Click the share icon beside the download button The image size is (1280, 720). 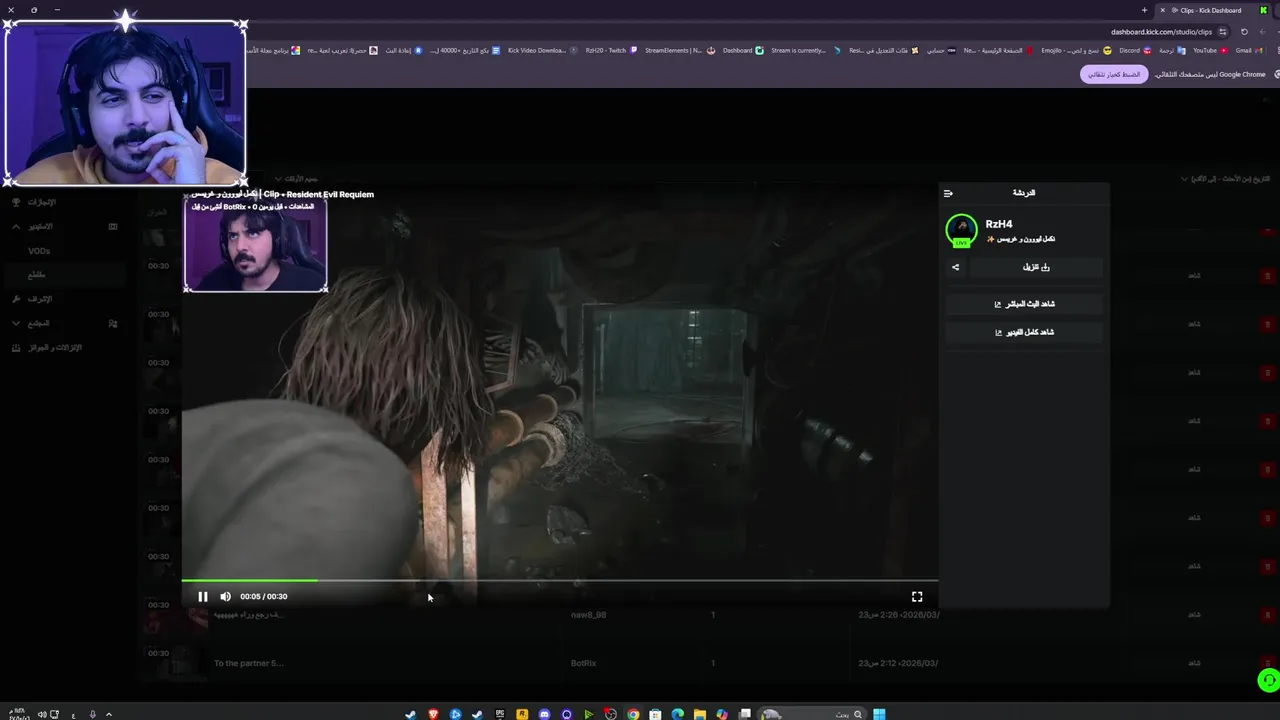(955, 267)
